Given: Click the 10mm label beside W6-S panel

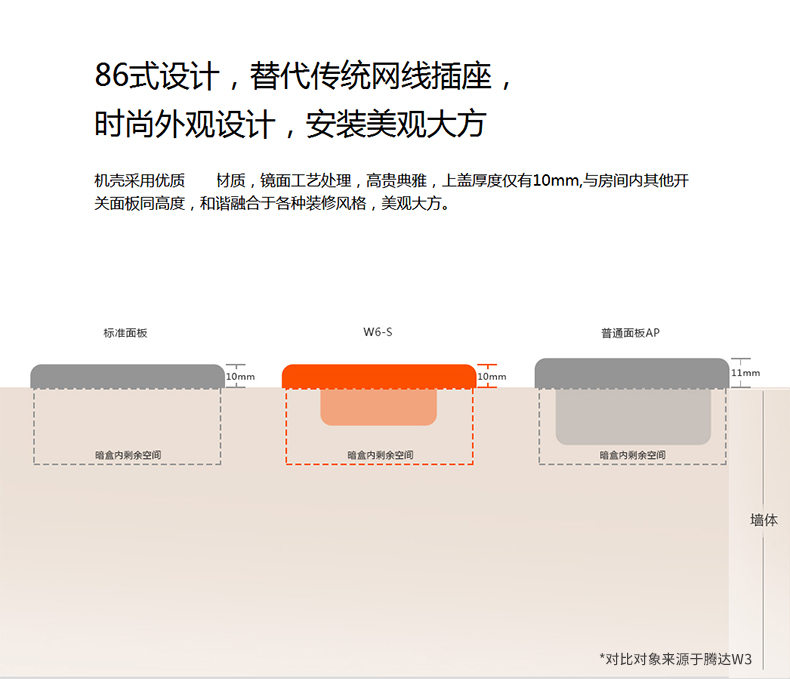Looking at the screenshot, I should [492, 377].
